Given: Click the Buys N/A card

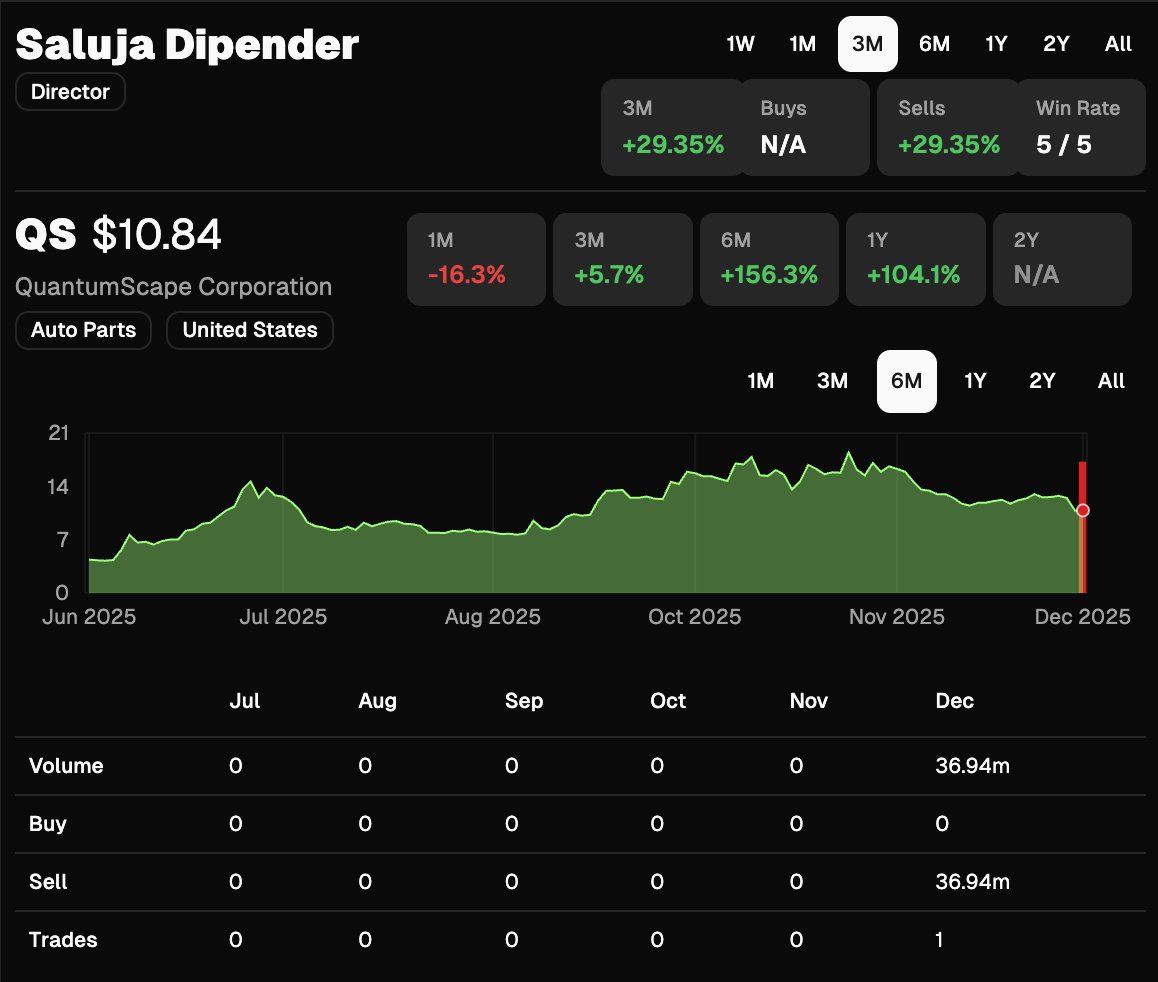Looking at the screenshot, I should [805, 127].
